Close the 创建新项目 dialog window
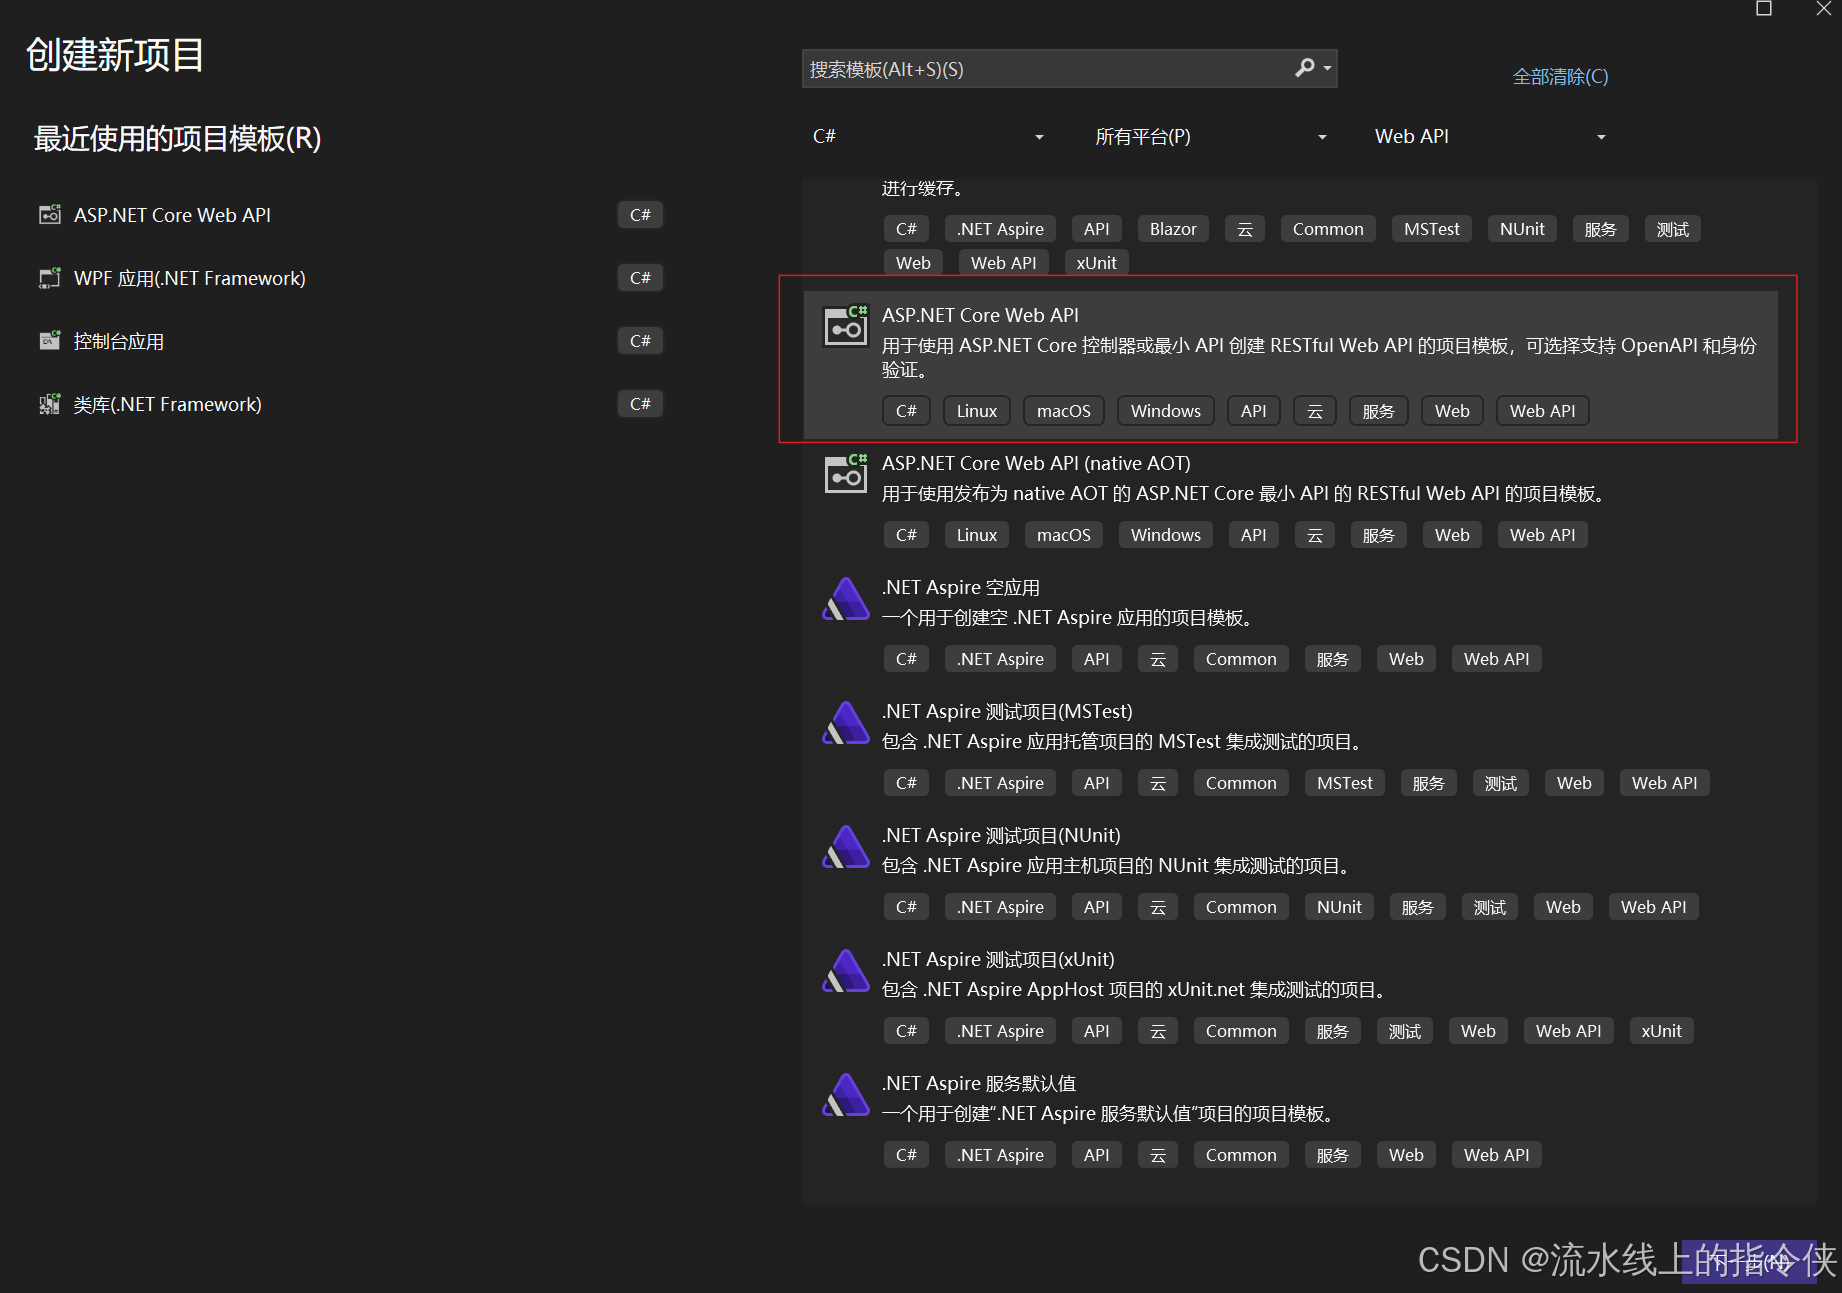The height and width of the screenshot is (1293, 1842). pos(1824,9)
